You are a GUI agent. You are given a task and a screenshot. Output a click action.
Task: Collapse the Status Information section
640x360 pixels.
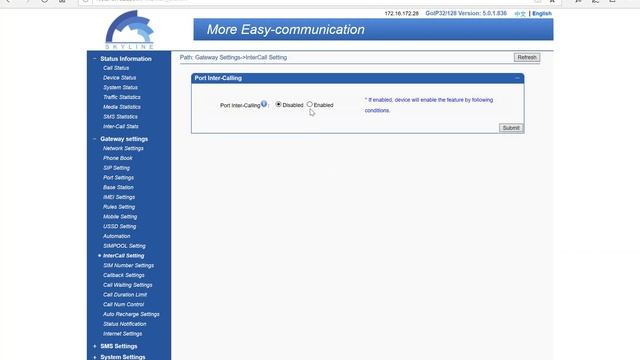click(95, 59)
